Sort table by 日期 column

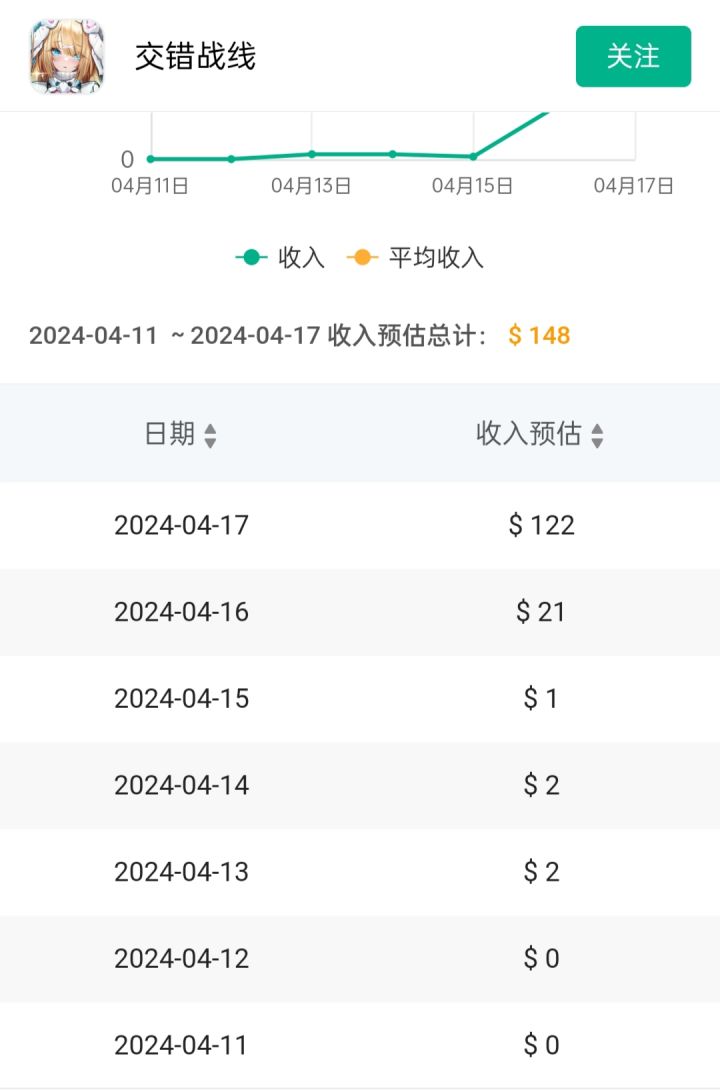(x=181, y=434)
